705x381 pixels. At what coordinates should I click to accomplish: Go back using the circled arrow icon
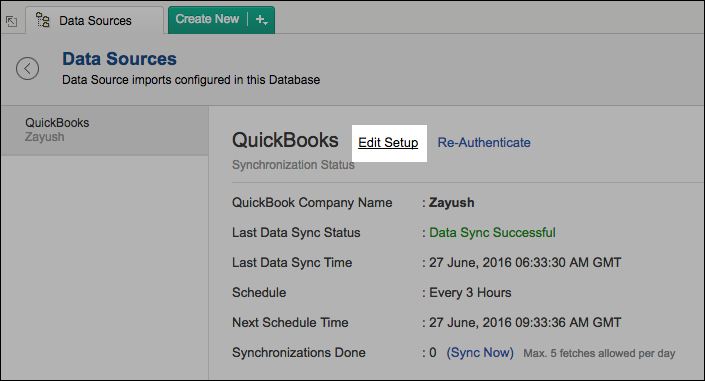(x=27, y=69)
